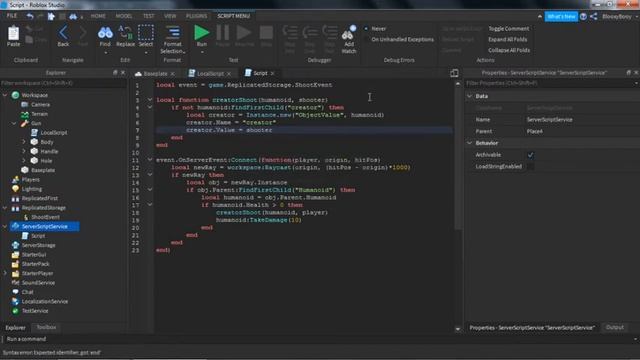Screen dimensions: 640x360
Task: Toggle the Archivable checkbox
Action: 530,155
